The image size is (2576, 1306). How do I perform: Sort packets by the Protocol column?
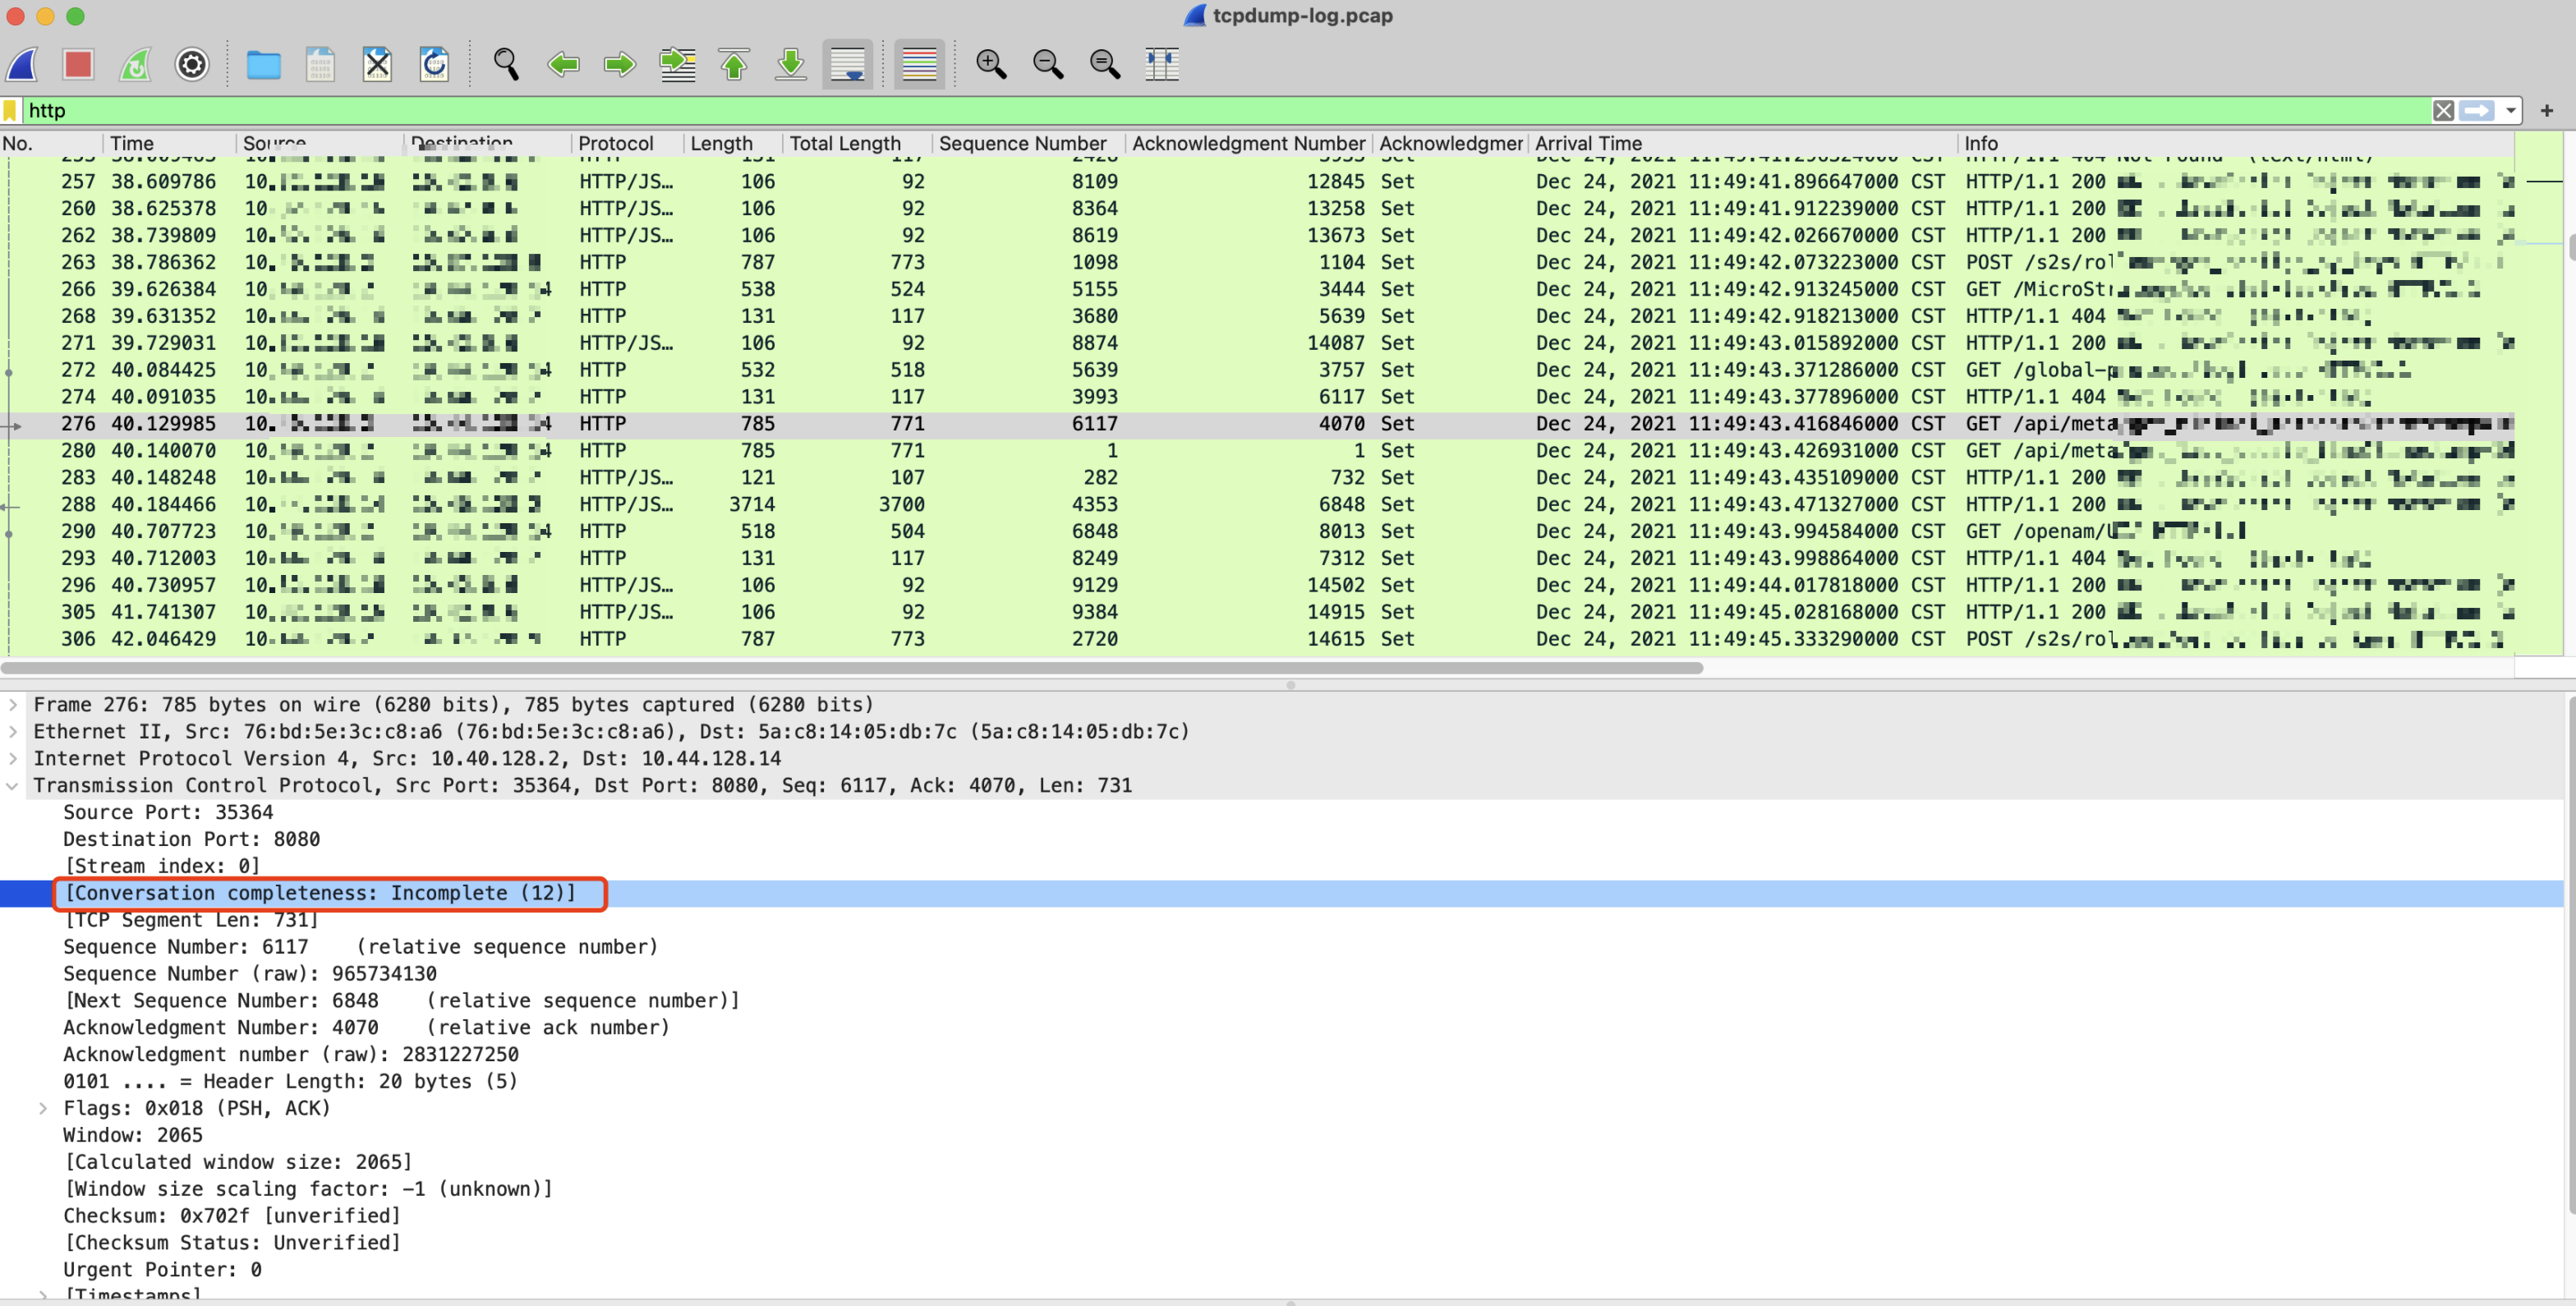617,143
